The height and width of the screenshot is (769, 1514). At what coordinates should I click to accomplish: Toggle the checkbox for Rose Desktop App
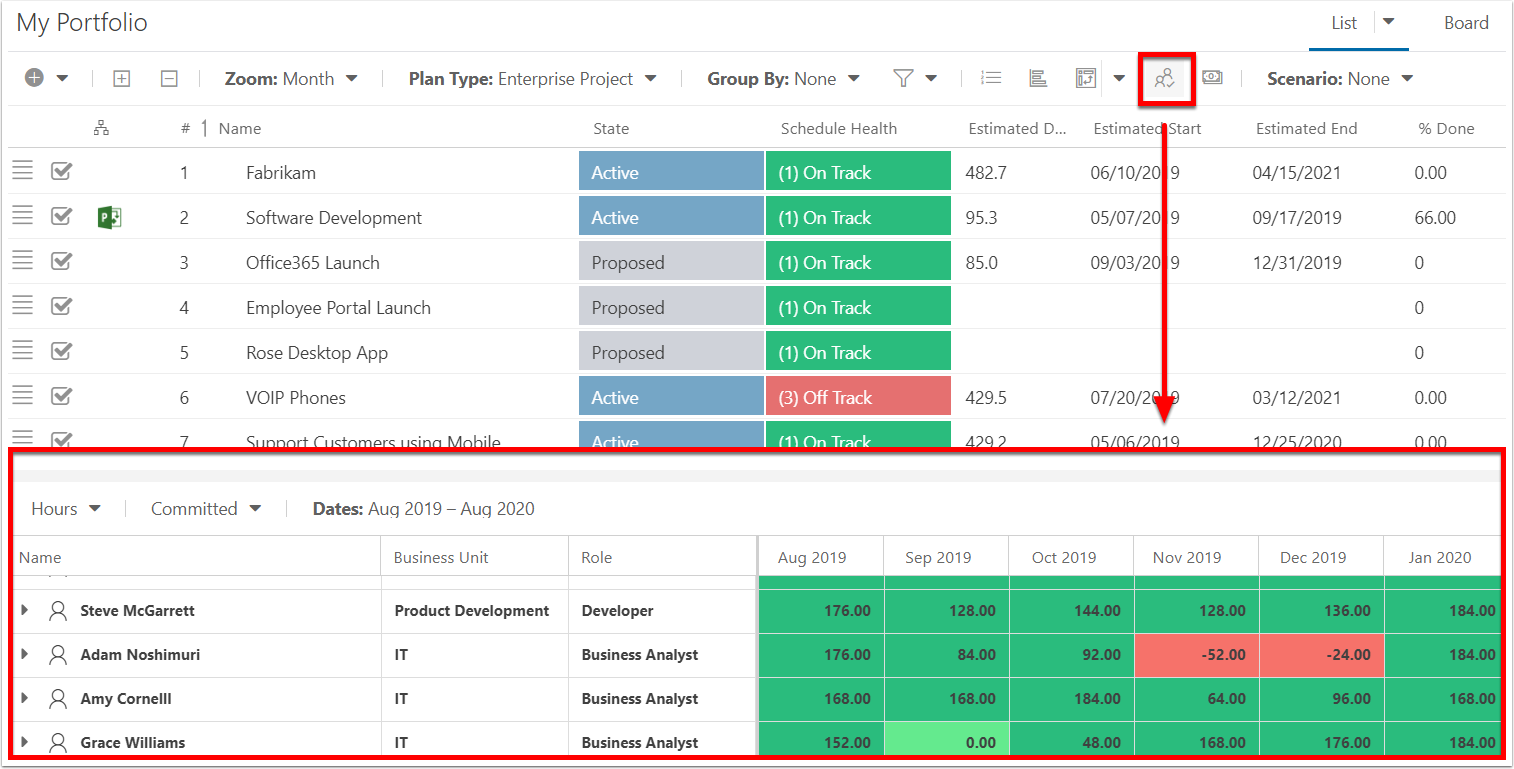(61, 351)
